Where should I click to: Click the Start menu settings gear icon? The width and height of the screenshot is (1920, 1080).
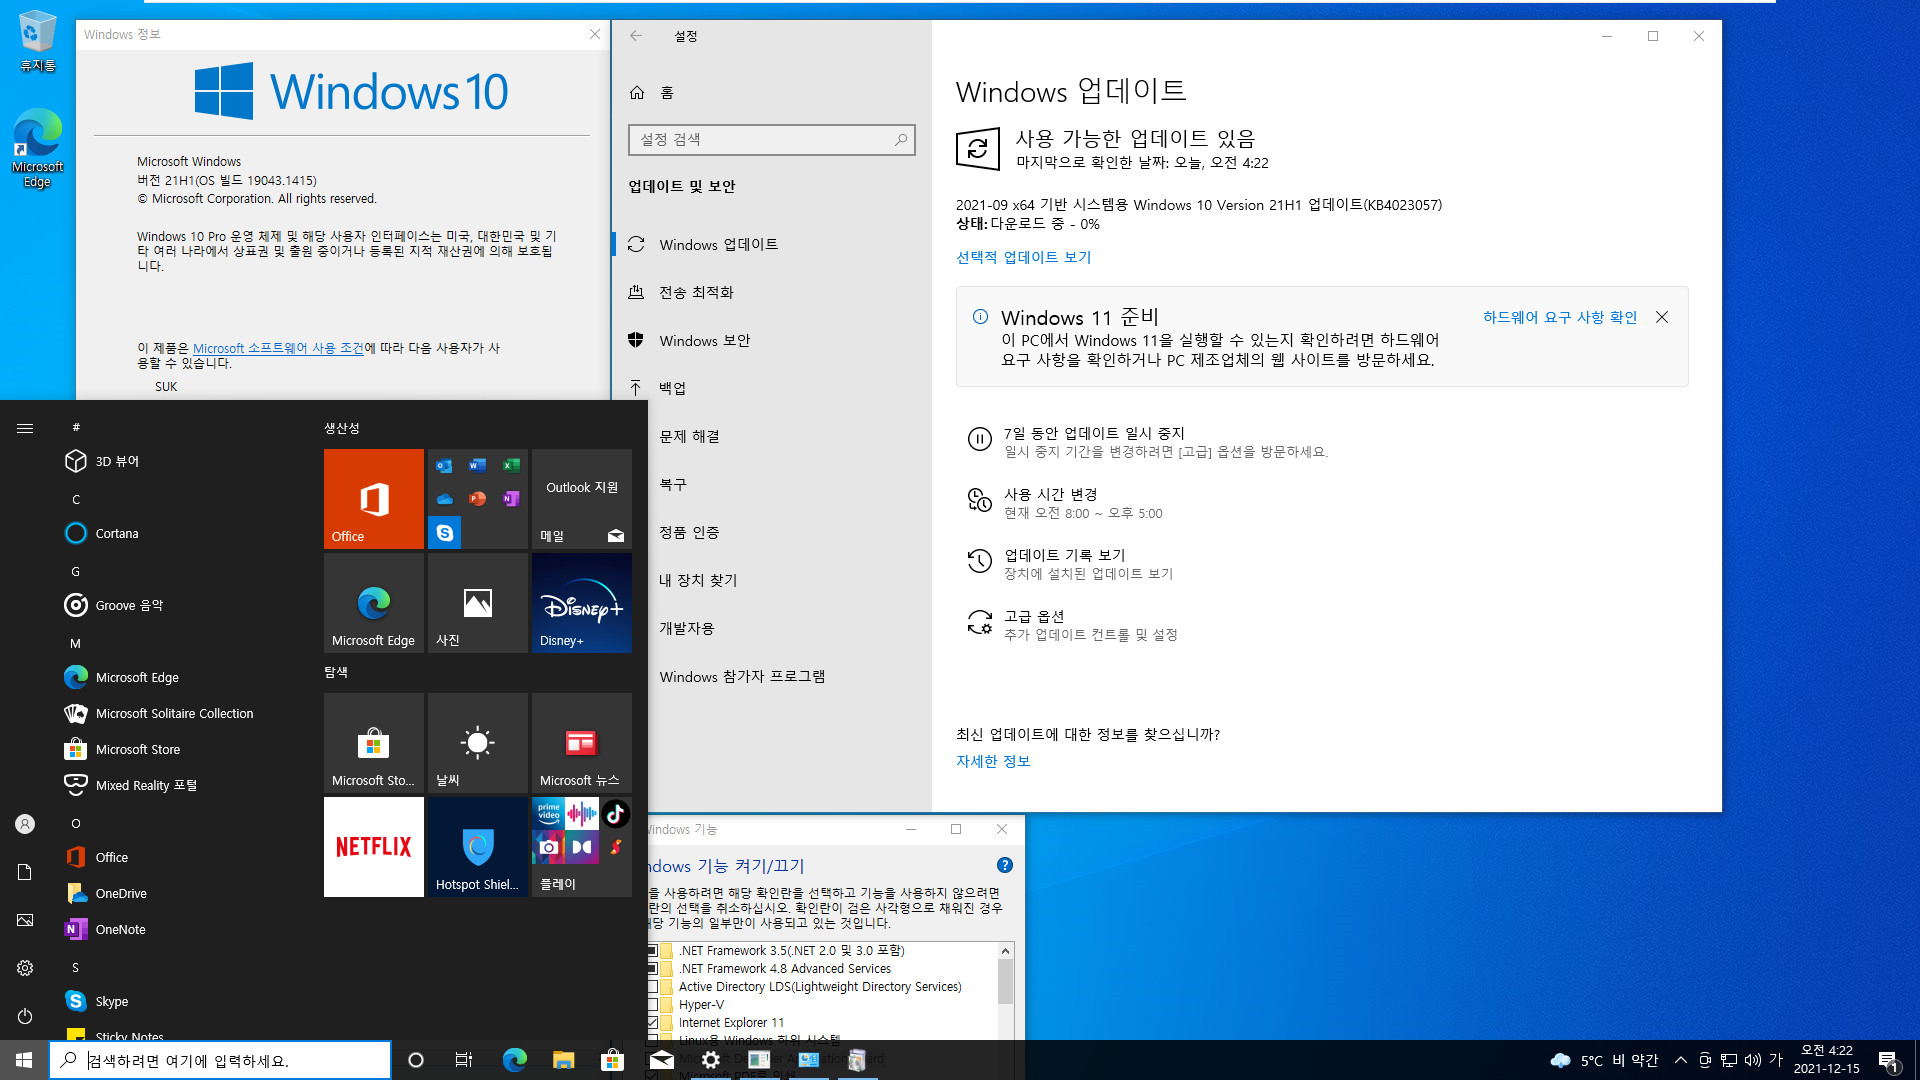coord(25,968)
